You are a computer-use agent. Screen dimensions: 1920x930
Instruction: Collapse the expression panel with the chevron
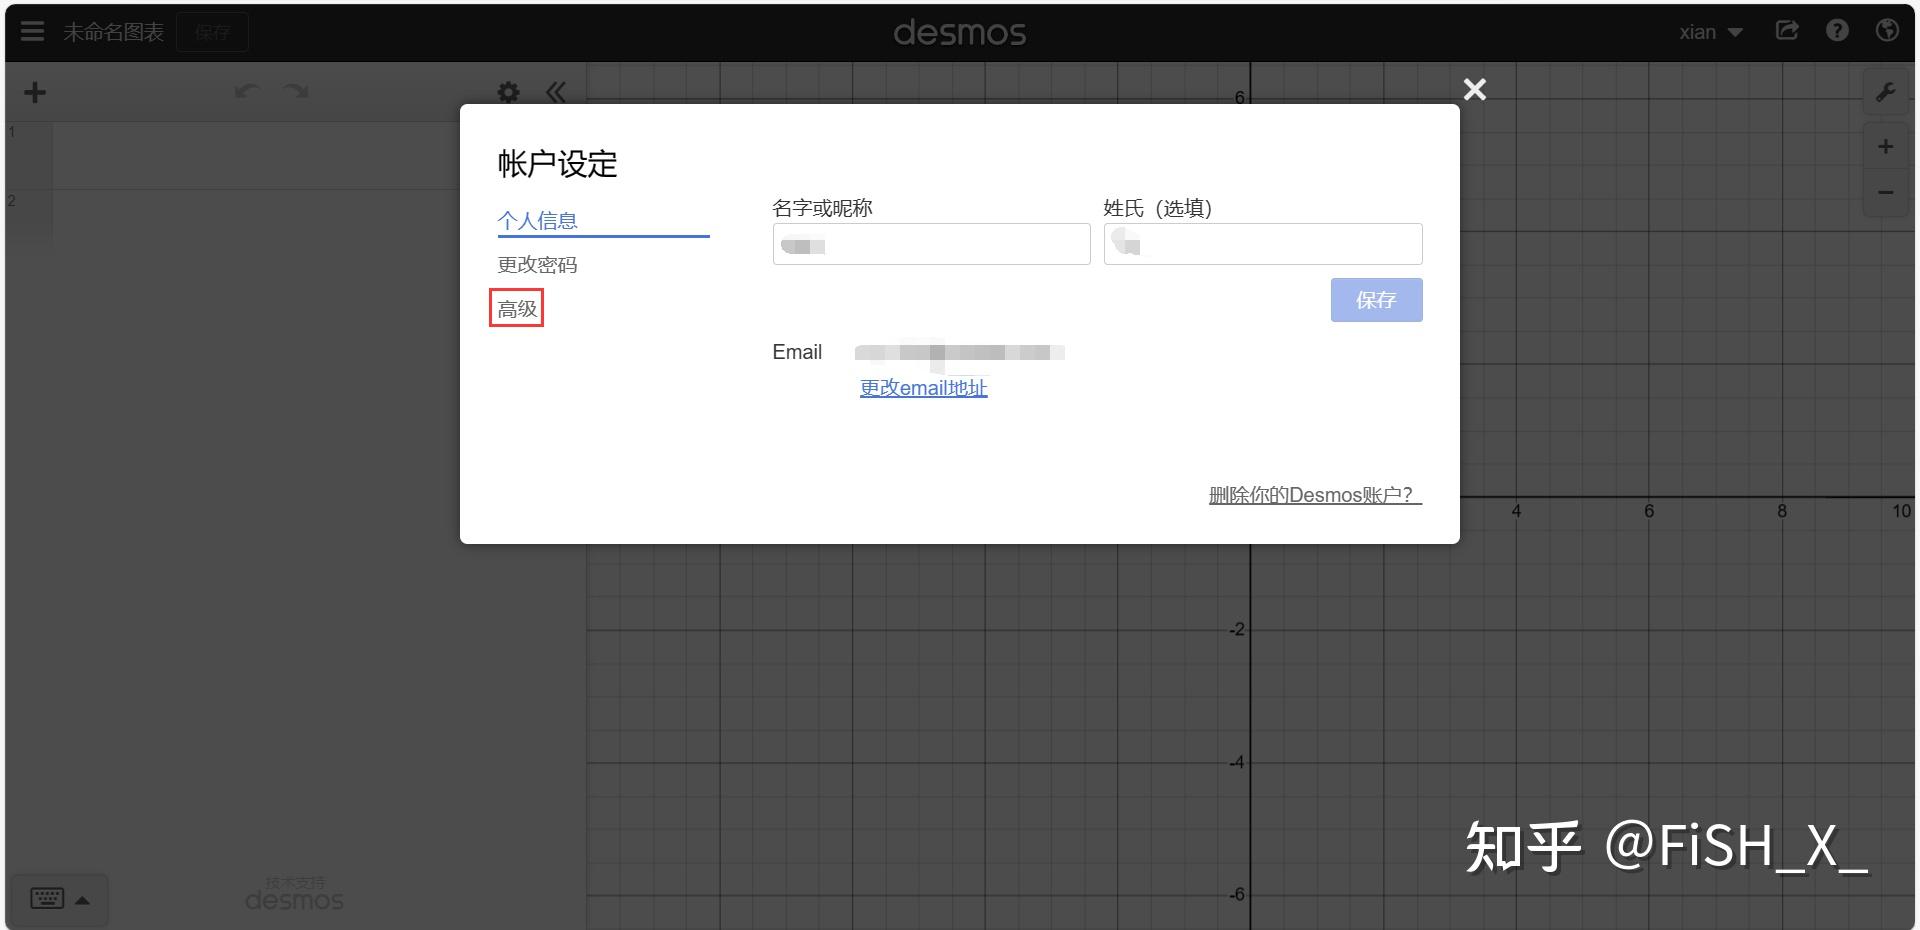pos(556,92)
